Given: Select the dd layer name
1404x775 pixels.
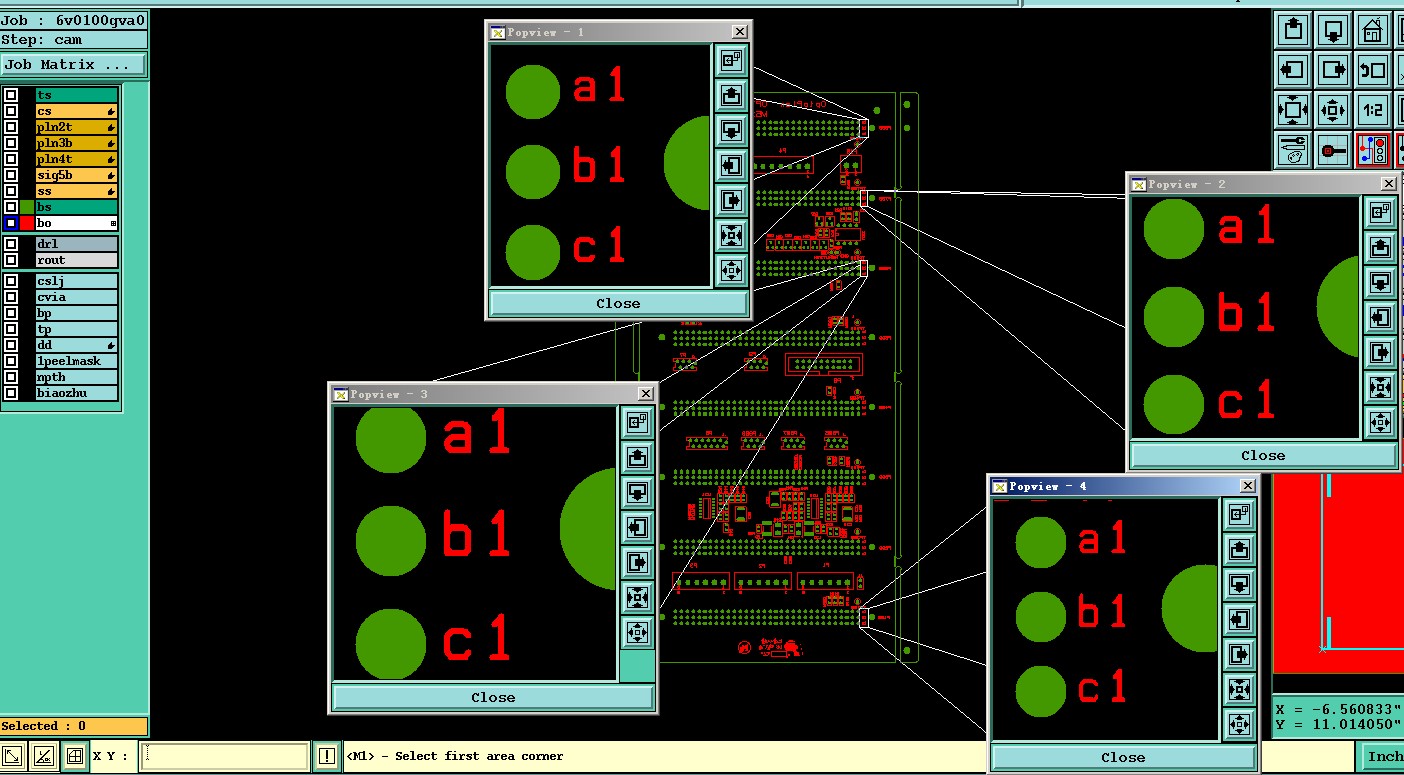Looking at the screenshot, I should click(x=77, y=345).
